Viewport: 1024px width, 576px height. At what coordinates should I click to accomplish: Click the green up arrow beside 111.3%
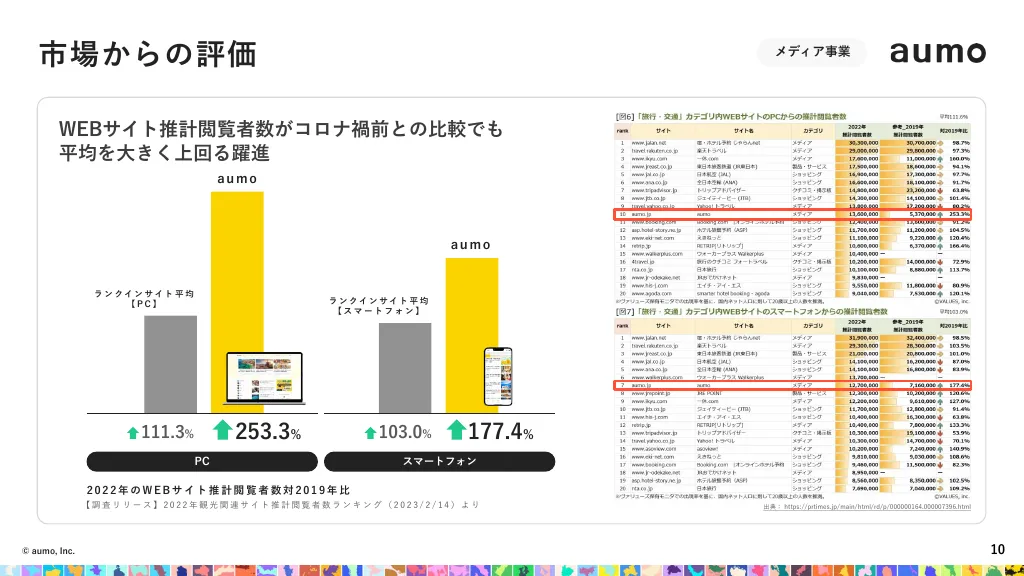(x=133, y=432)
